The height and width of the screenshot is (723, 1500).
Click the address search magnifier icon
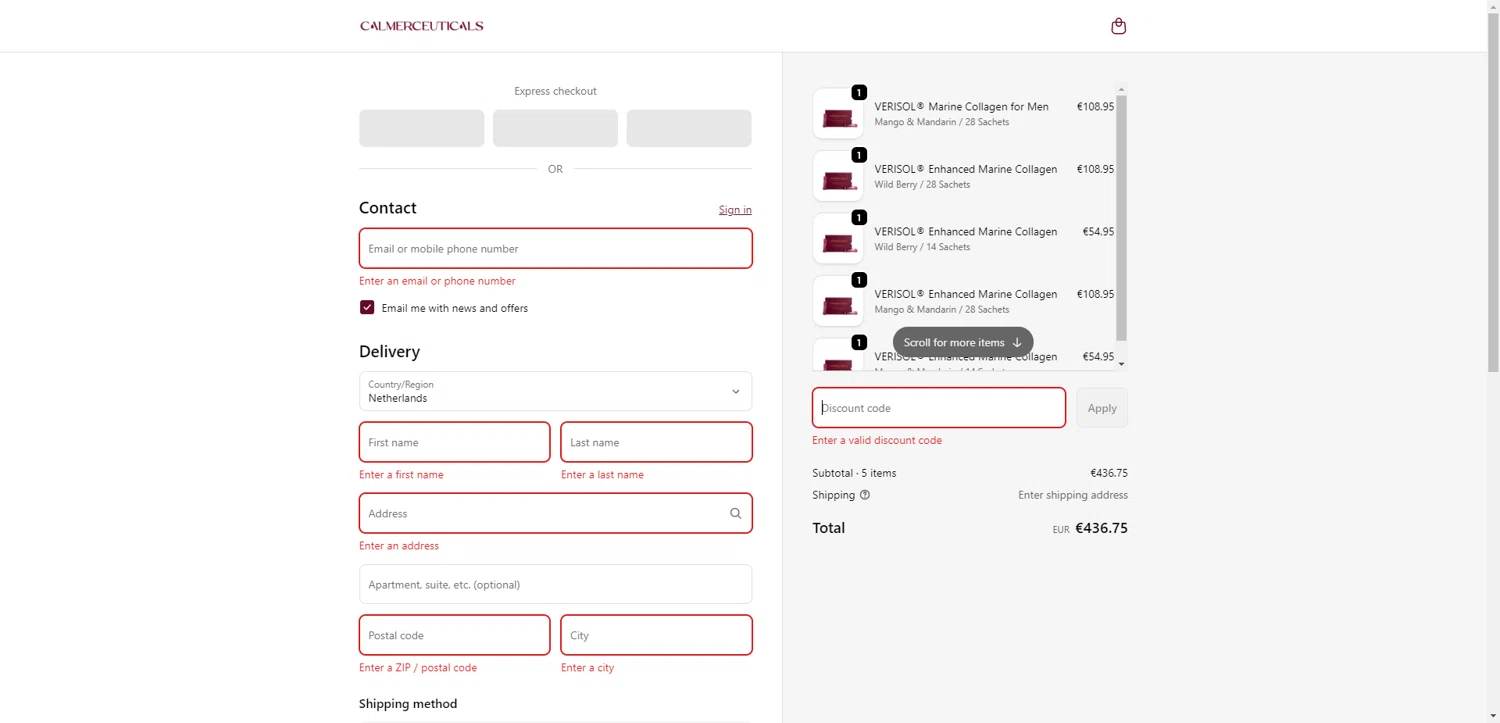(735, 514)
